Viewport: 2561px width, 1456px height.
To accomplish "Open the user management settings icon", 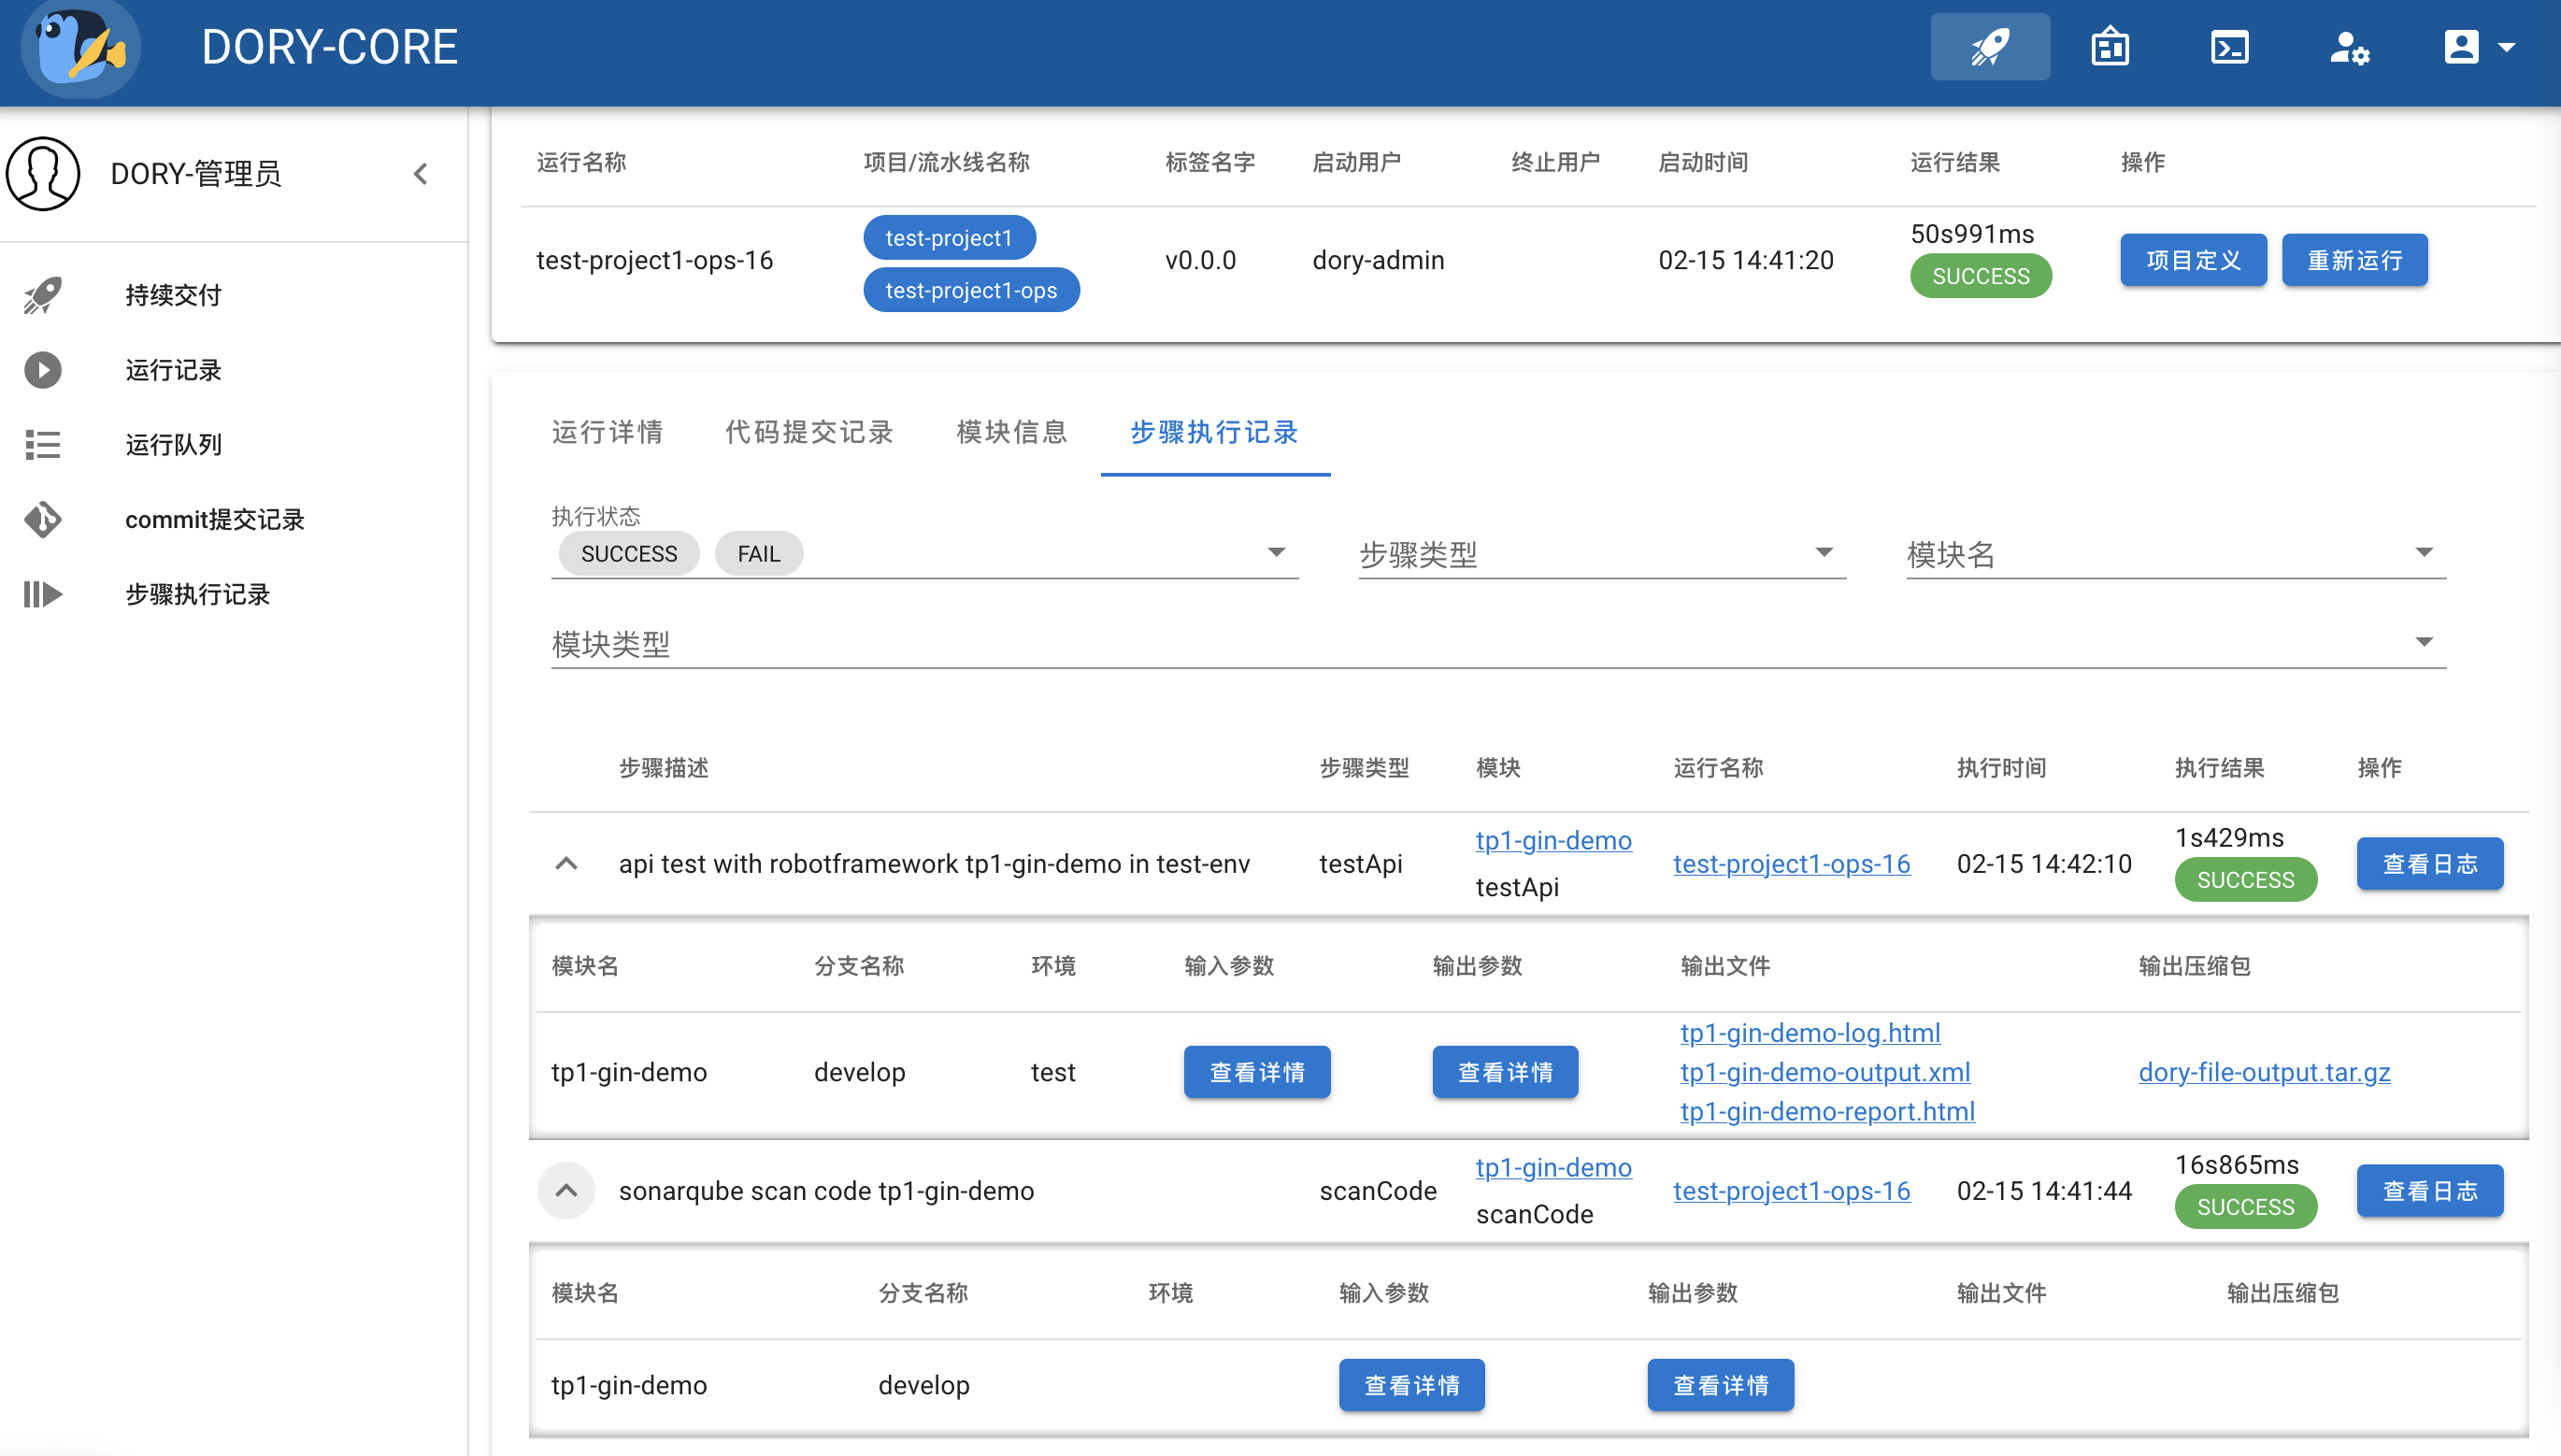I will pos(2349,46).
